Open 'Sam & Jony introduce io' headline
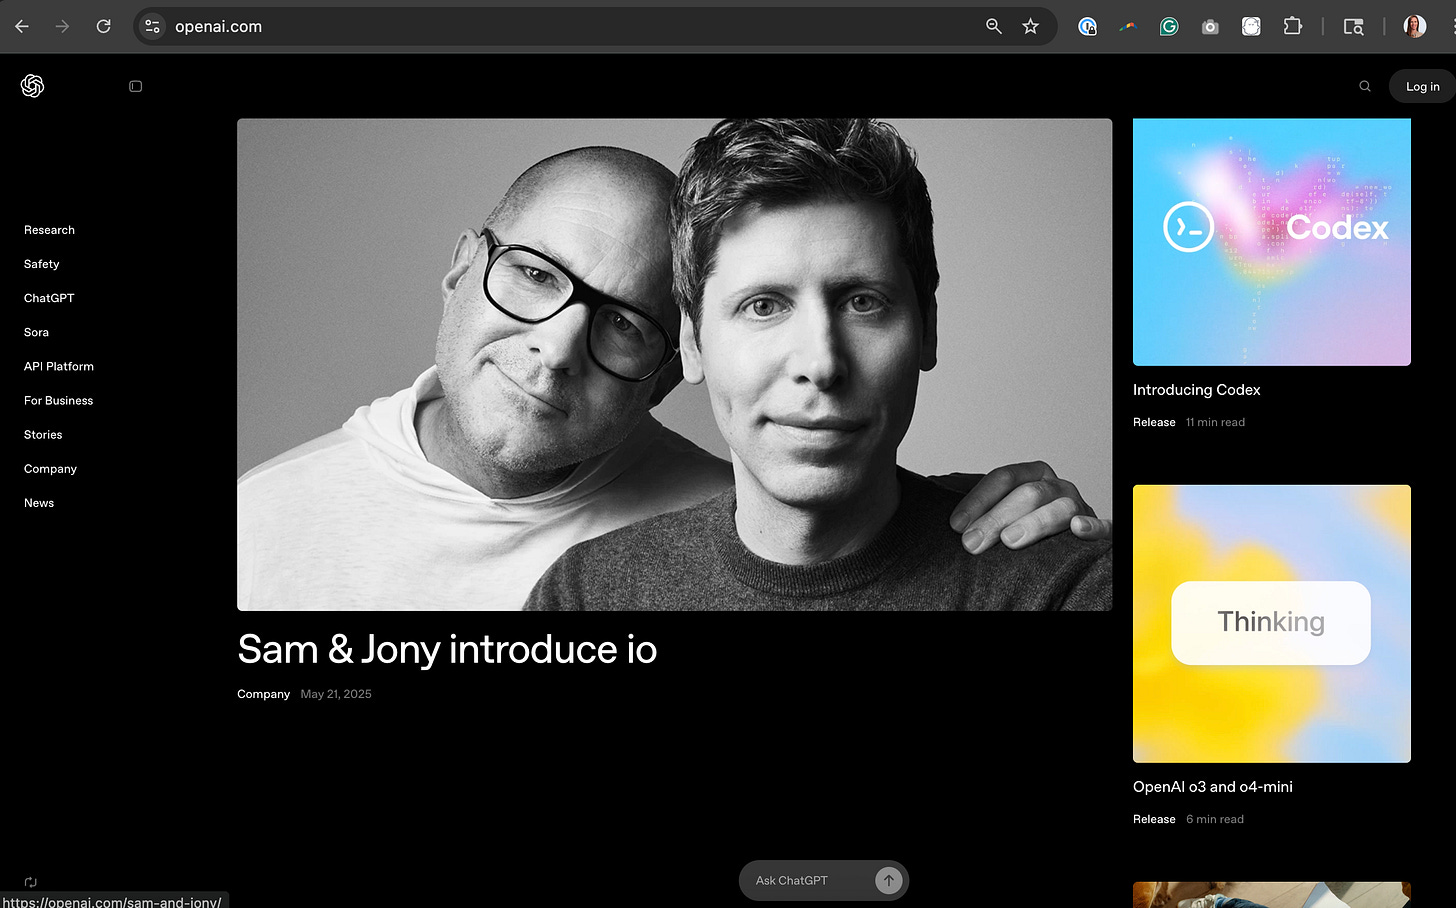1456x908 pixels. [447, 650]
